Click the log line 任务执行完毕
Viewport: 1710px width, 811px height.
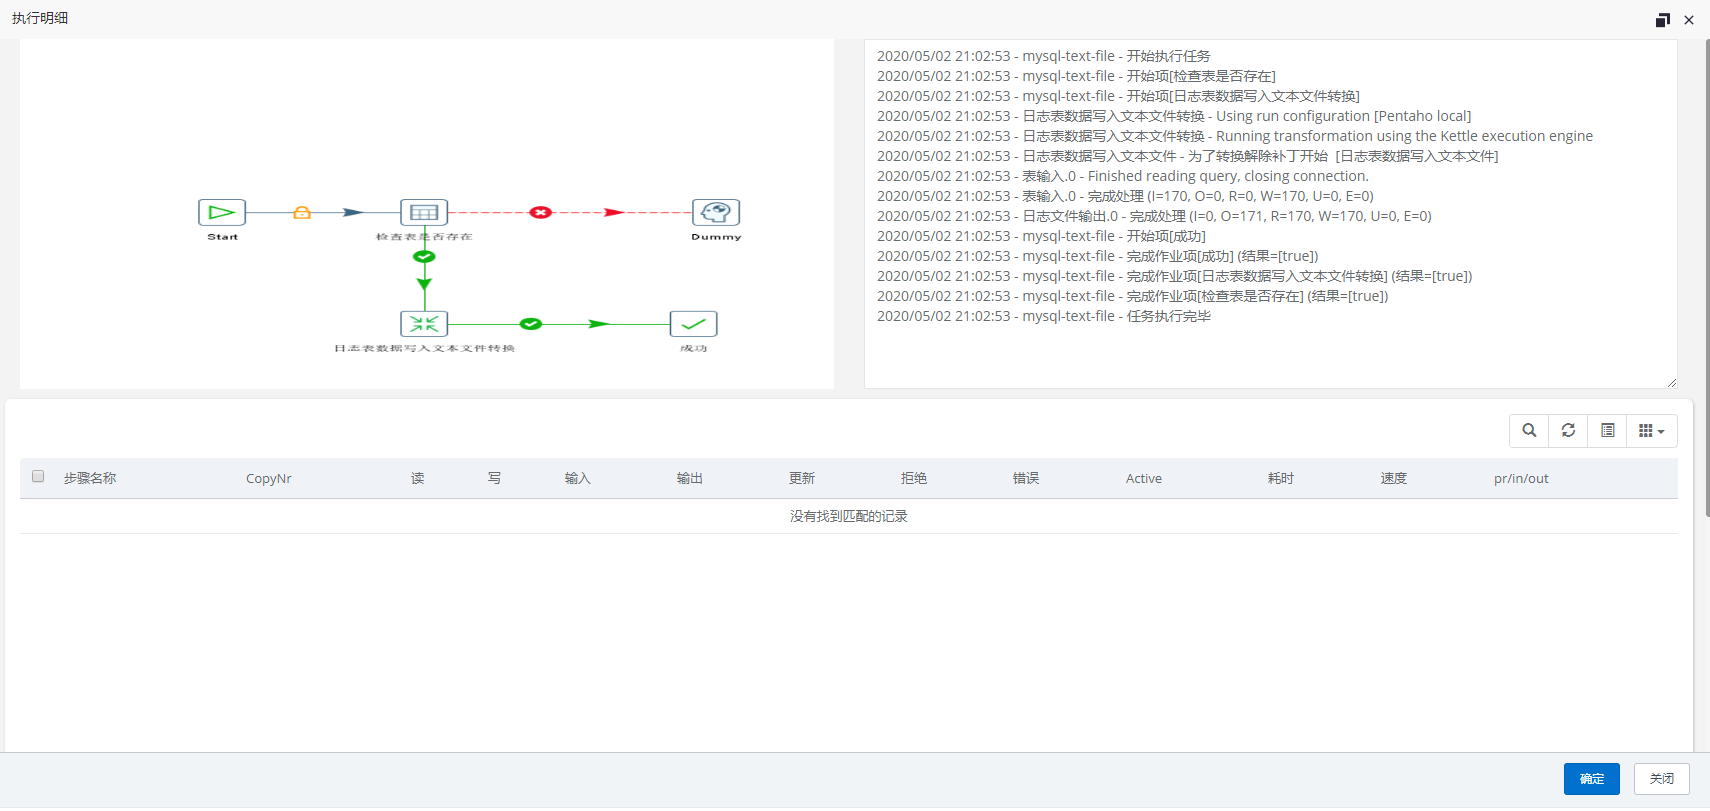click(1043, 316)
